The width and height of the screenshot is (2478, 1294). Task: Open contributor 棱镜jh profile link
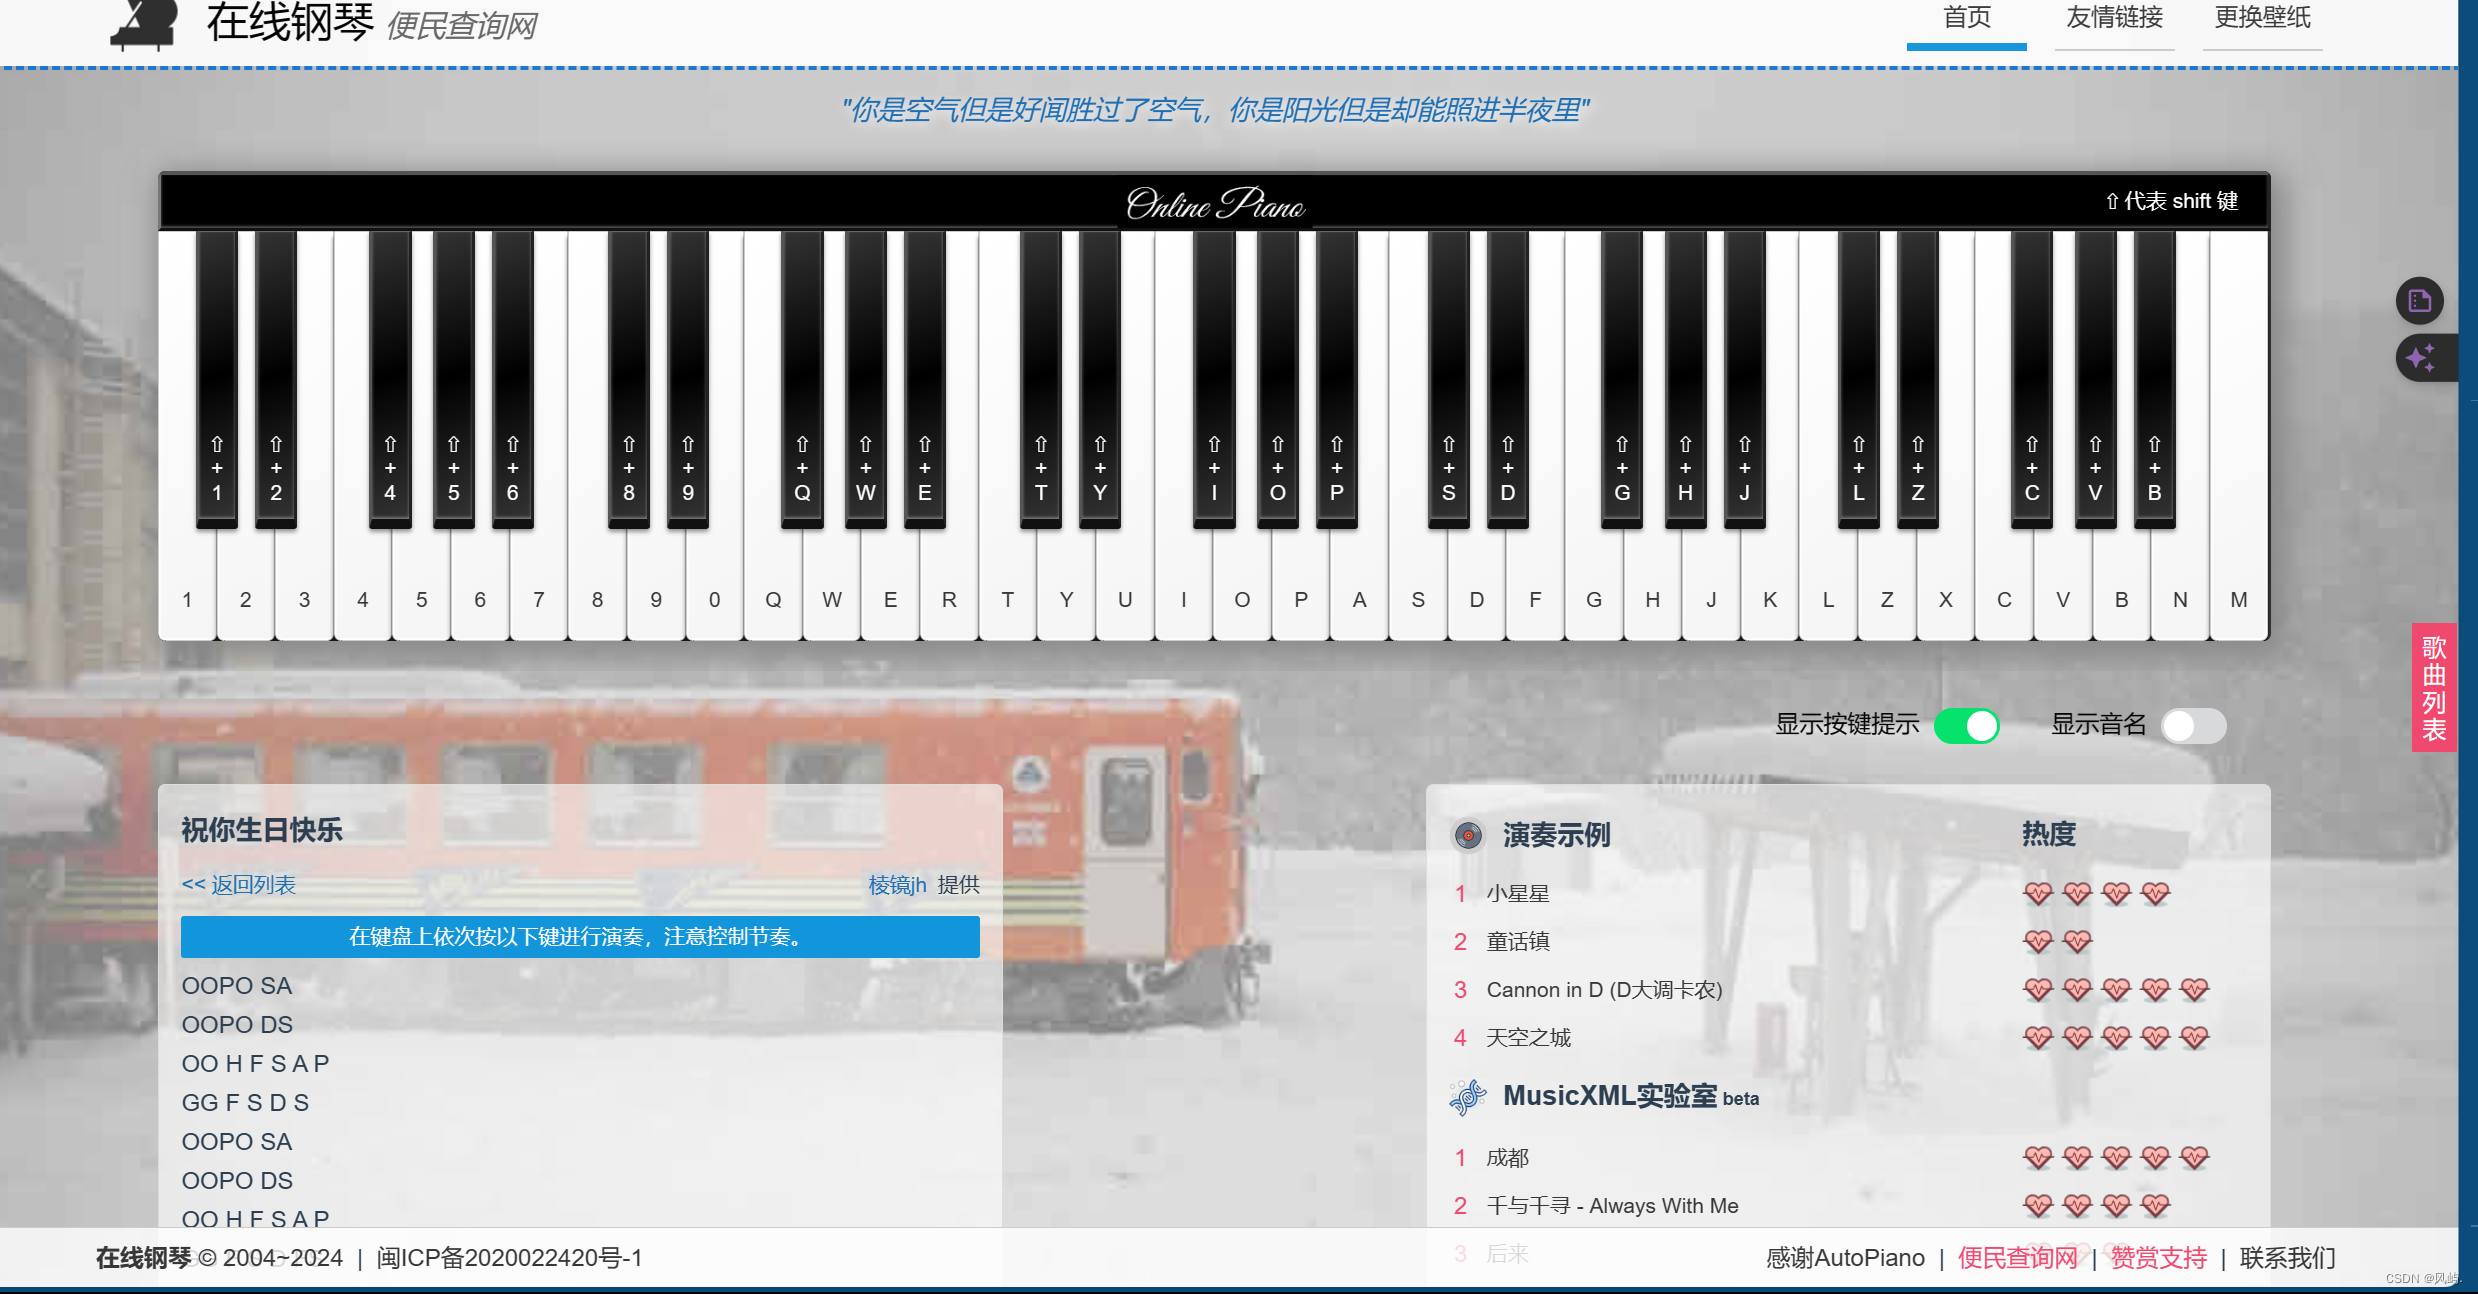click(897, 885)
